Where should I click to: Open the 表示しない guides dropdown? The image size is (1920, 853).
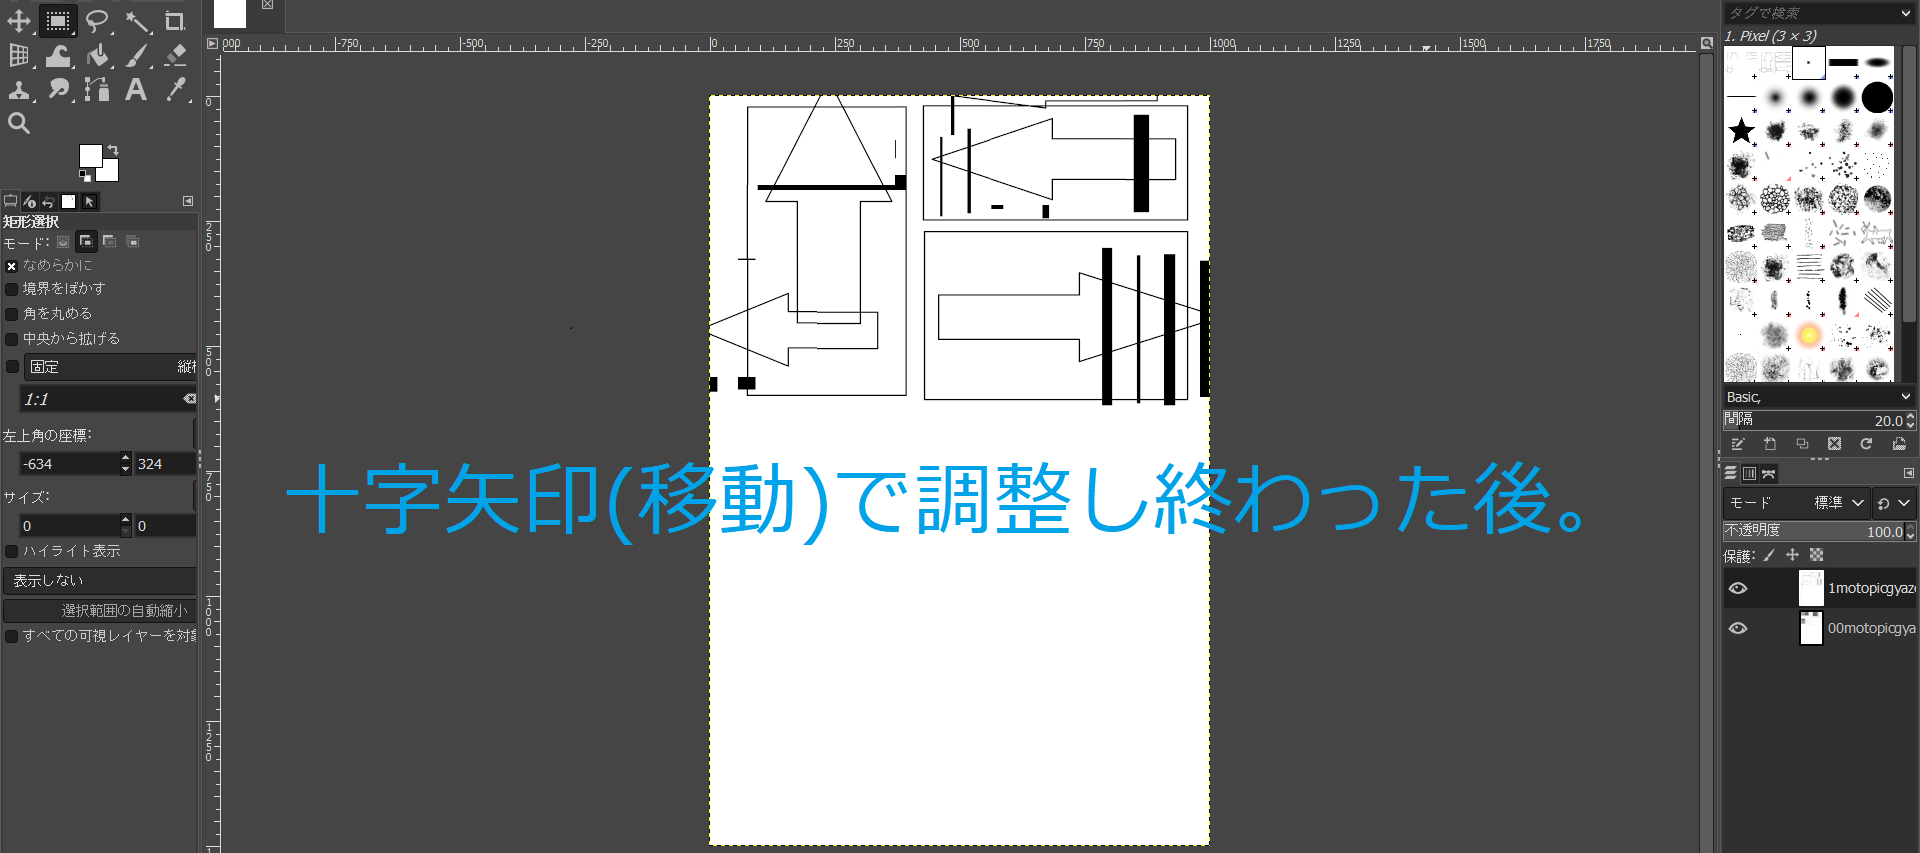pos(99,581)
